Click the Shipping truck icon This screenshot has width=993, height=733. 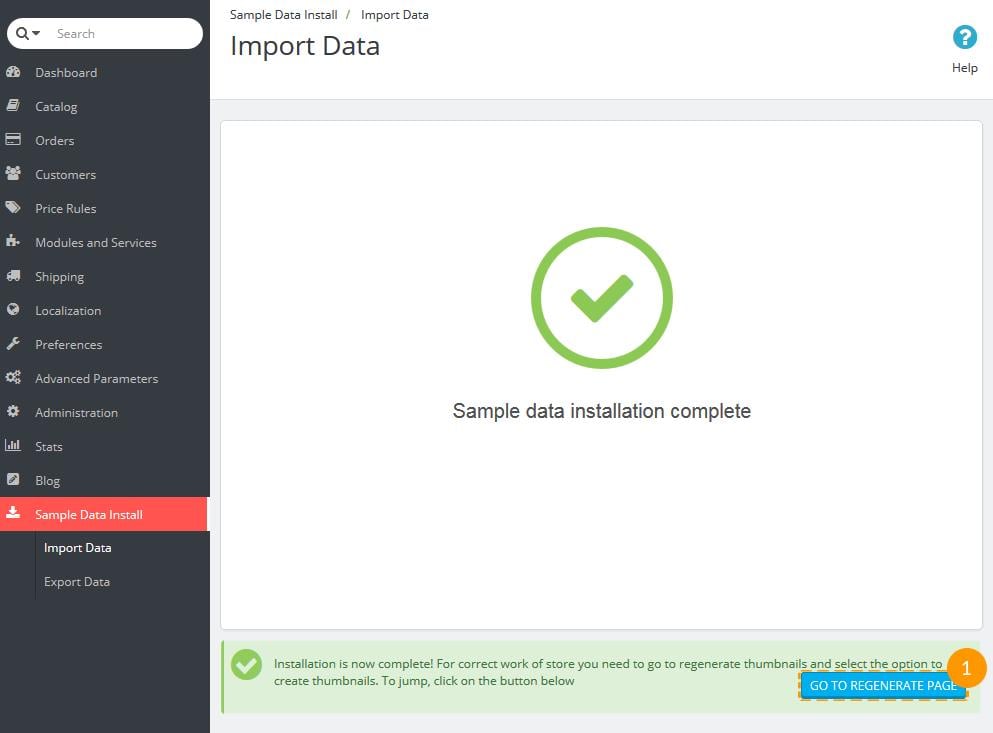[x=13, y=277]
